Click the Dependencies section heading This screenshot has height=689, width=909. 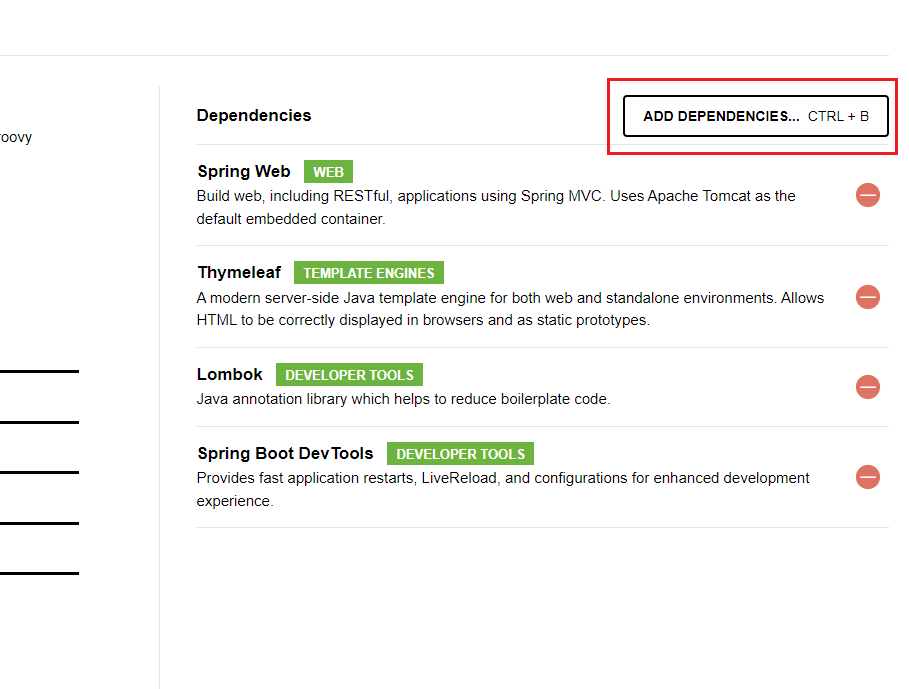coord(254,115)
